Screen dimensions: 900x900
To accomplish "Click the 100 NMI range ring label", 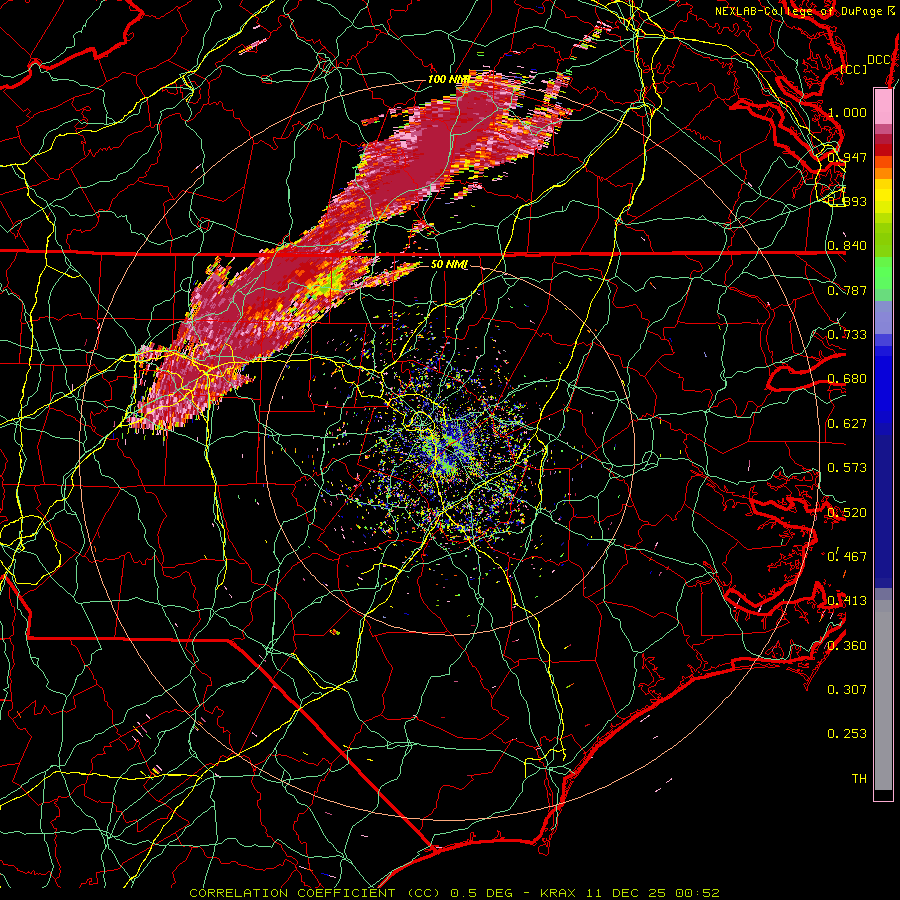I will [449, 79].
